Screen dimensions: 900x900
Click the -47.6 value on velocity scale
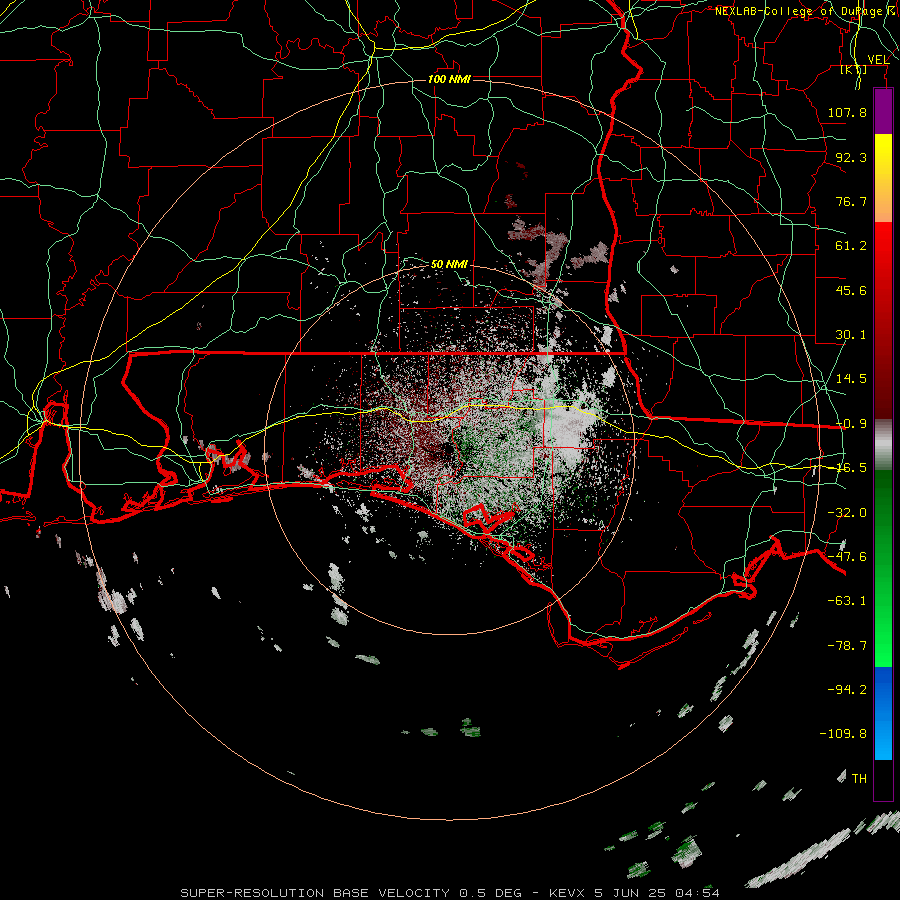847,557
